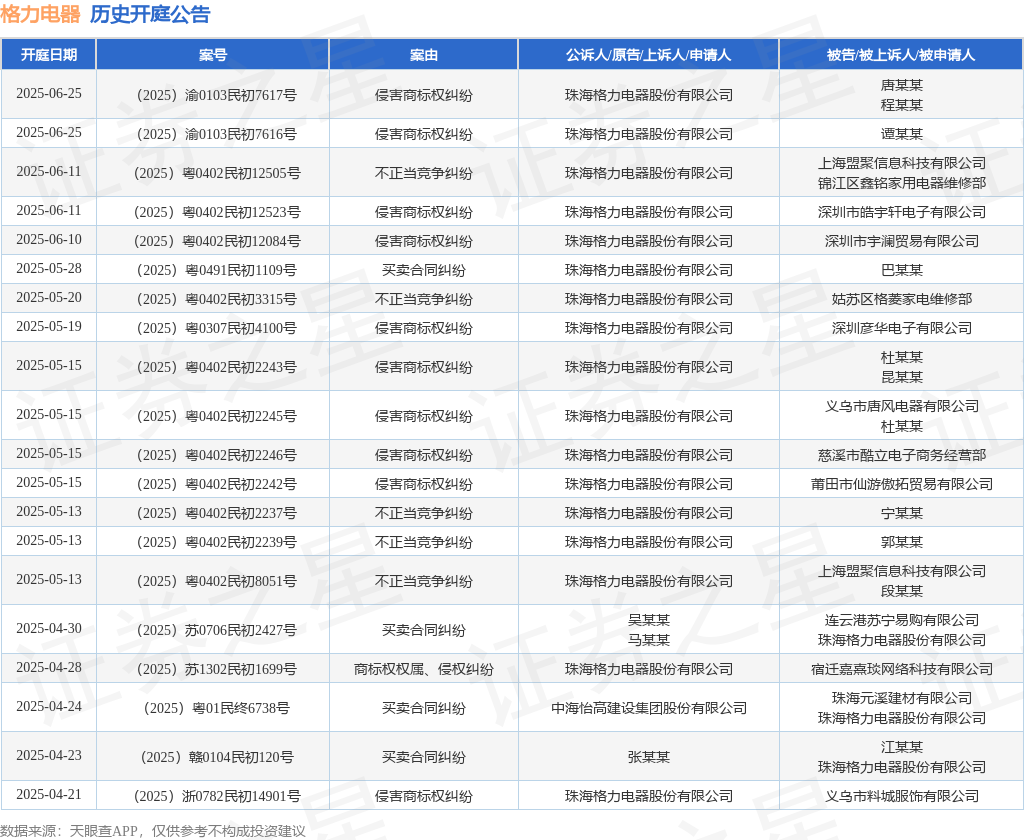Click plaintiff 吴某某

coord(648,621)
